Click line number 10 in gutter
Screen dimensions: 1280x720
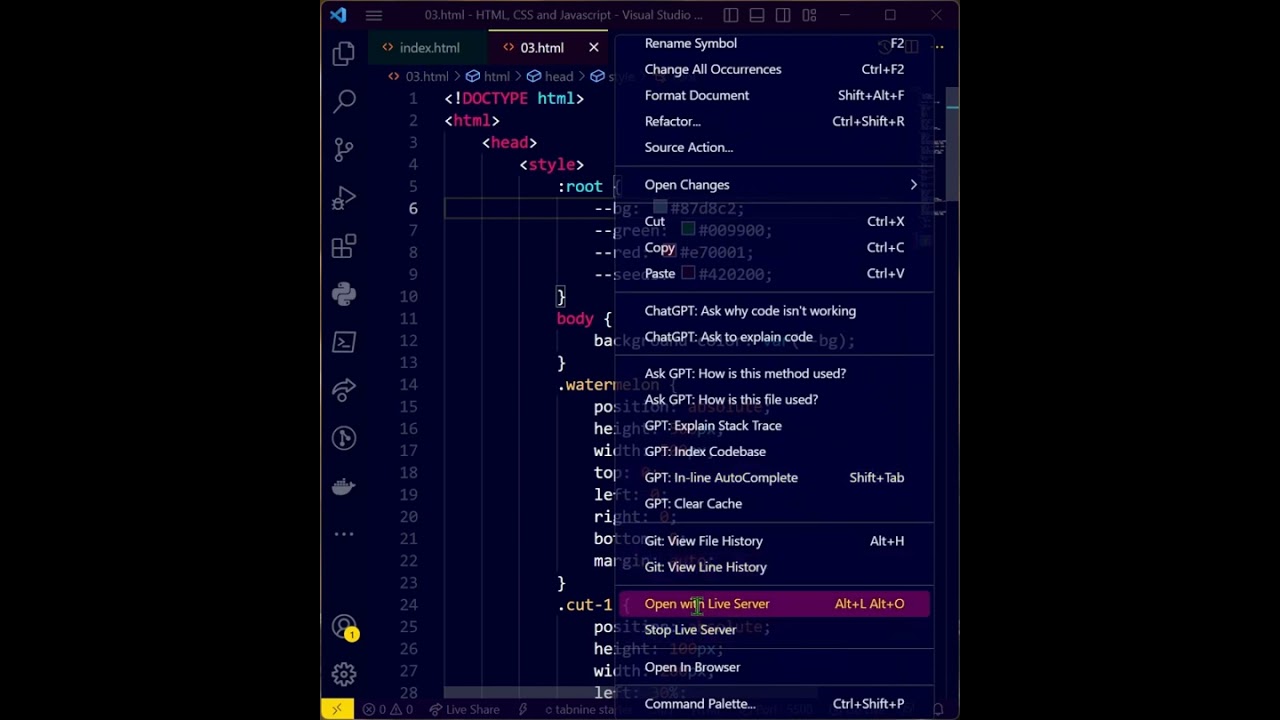click(x=409, y=296)
